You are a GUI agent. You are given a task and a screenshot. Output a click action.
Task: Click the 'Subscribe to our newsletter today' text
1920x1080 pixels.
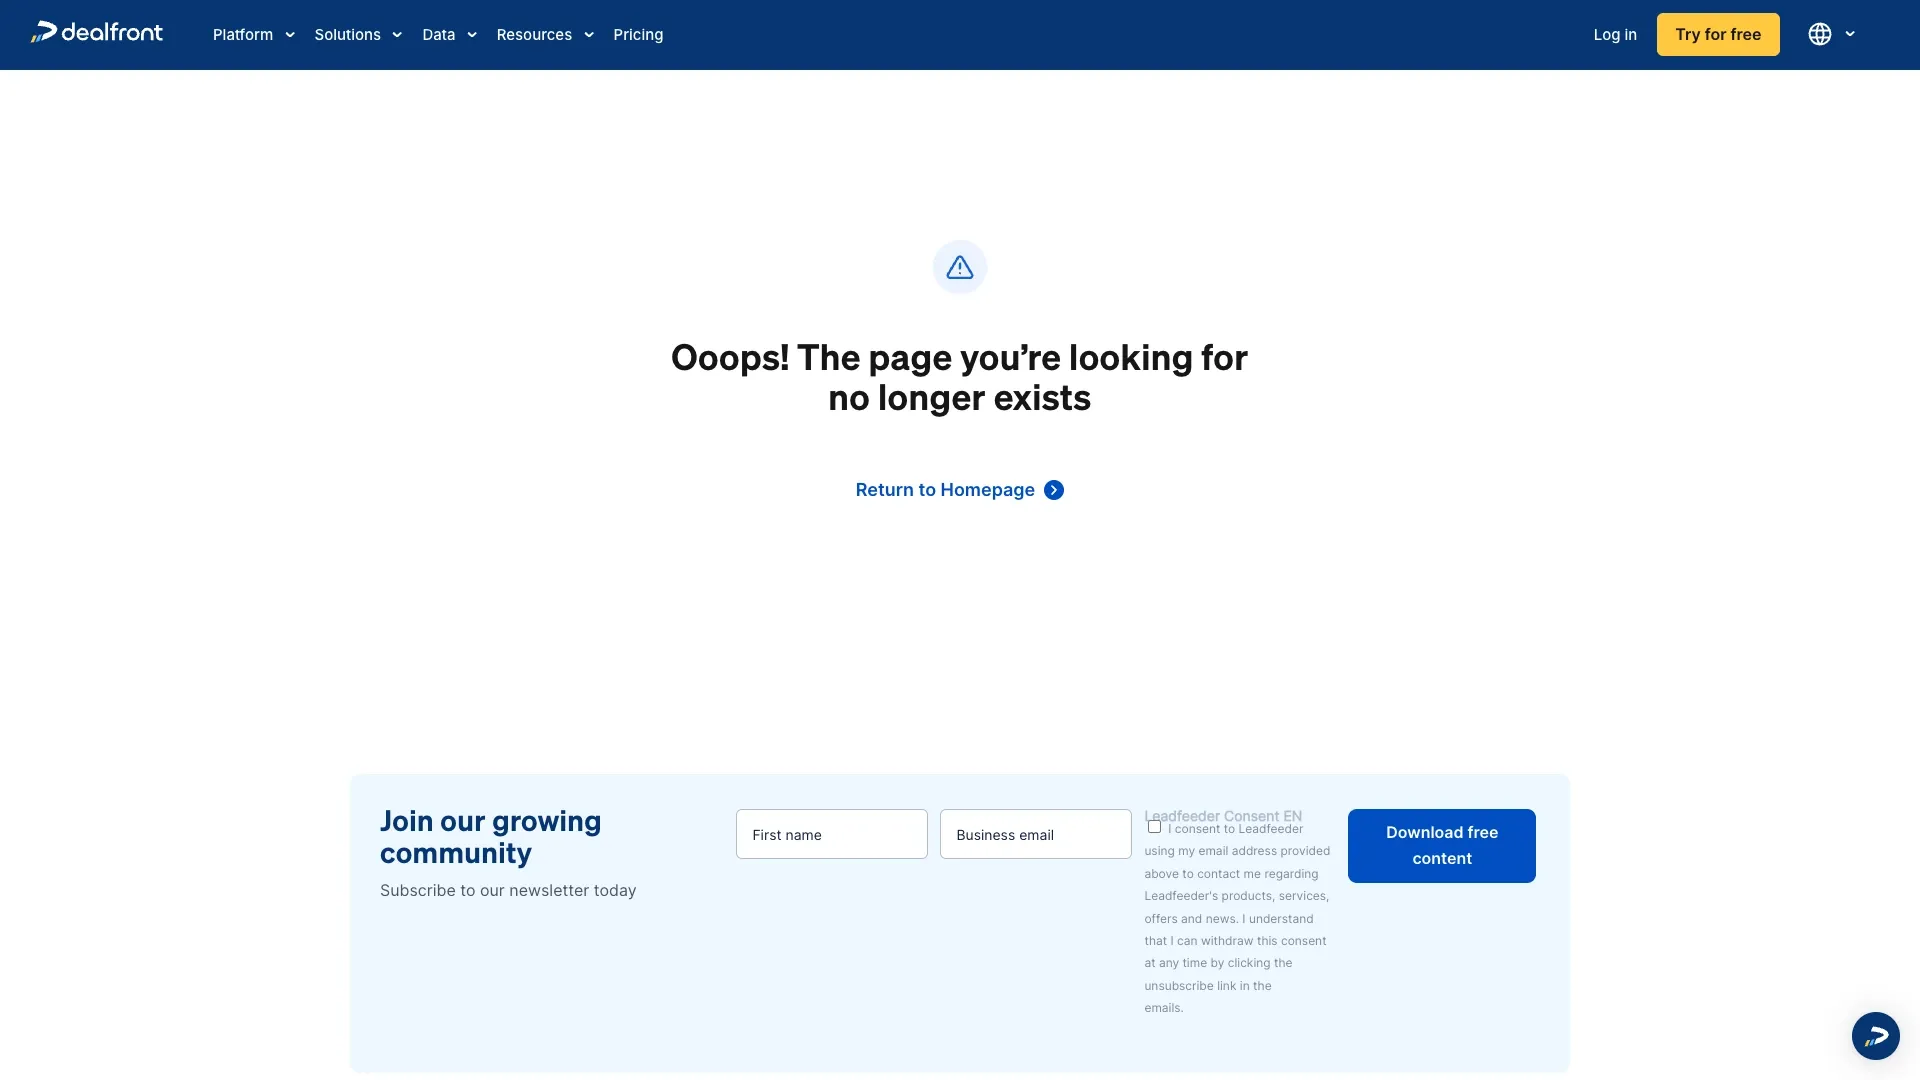508,891
